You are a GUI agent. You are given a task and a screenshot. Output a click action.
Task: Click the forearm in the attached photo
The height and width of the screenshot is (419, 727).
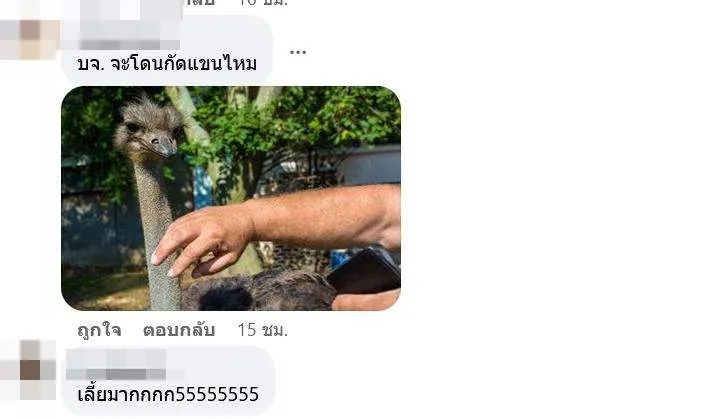(x=325, y=216)
